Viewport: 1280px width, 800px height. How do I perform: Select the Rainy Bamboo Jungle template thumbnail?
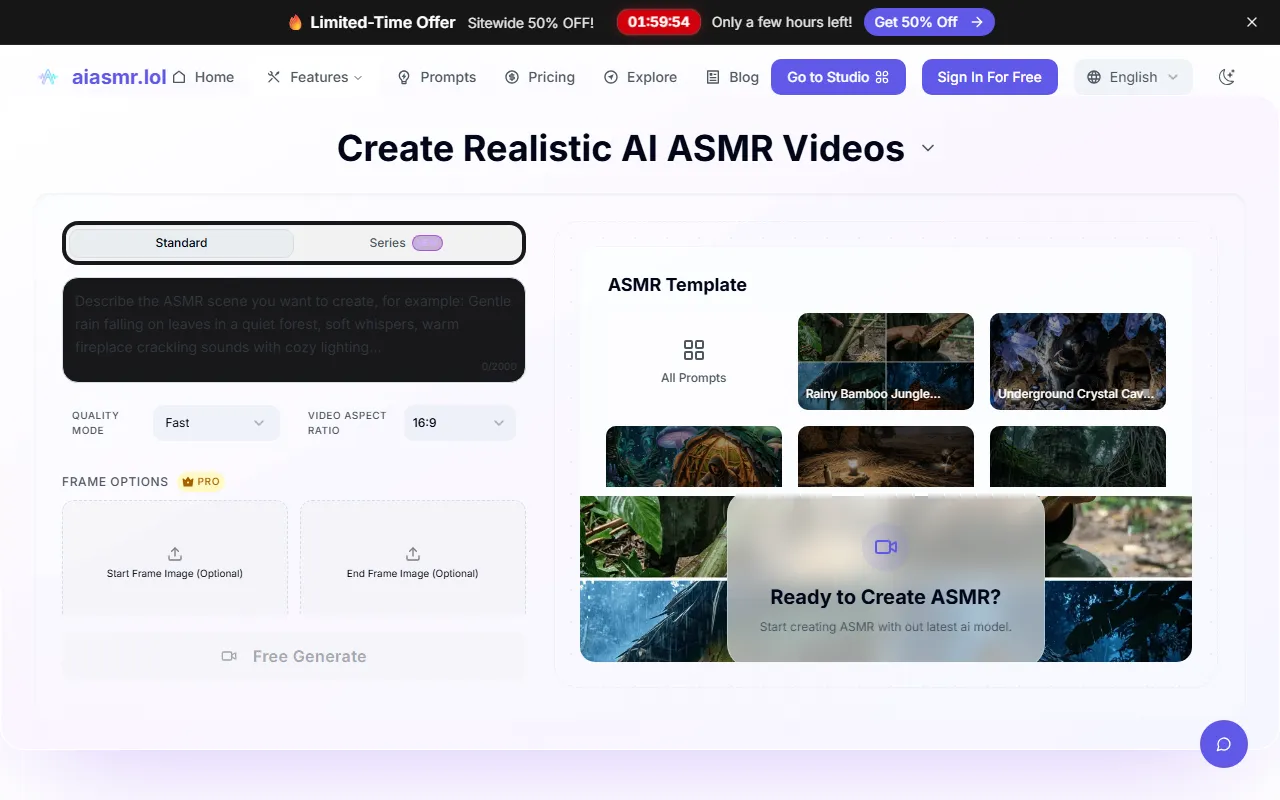[885, 361]
